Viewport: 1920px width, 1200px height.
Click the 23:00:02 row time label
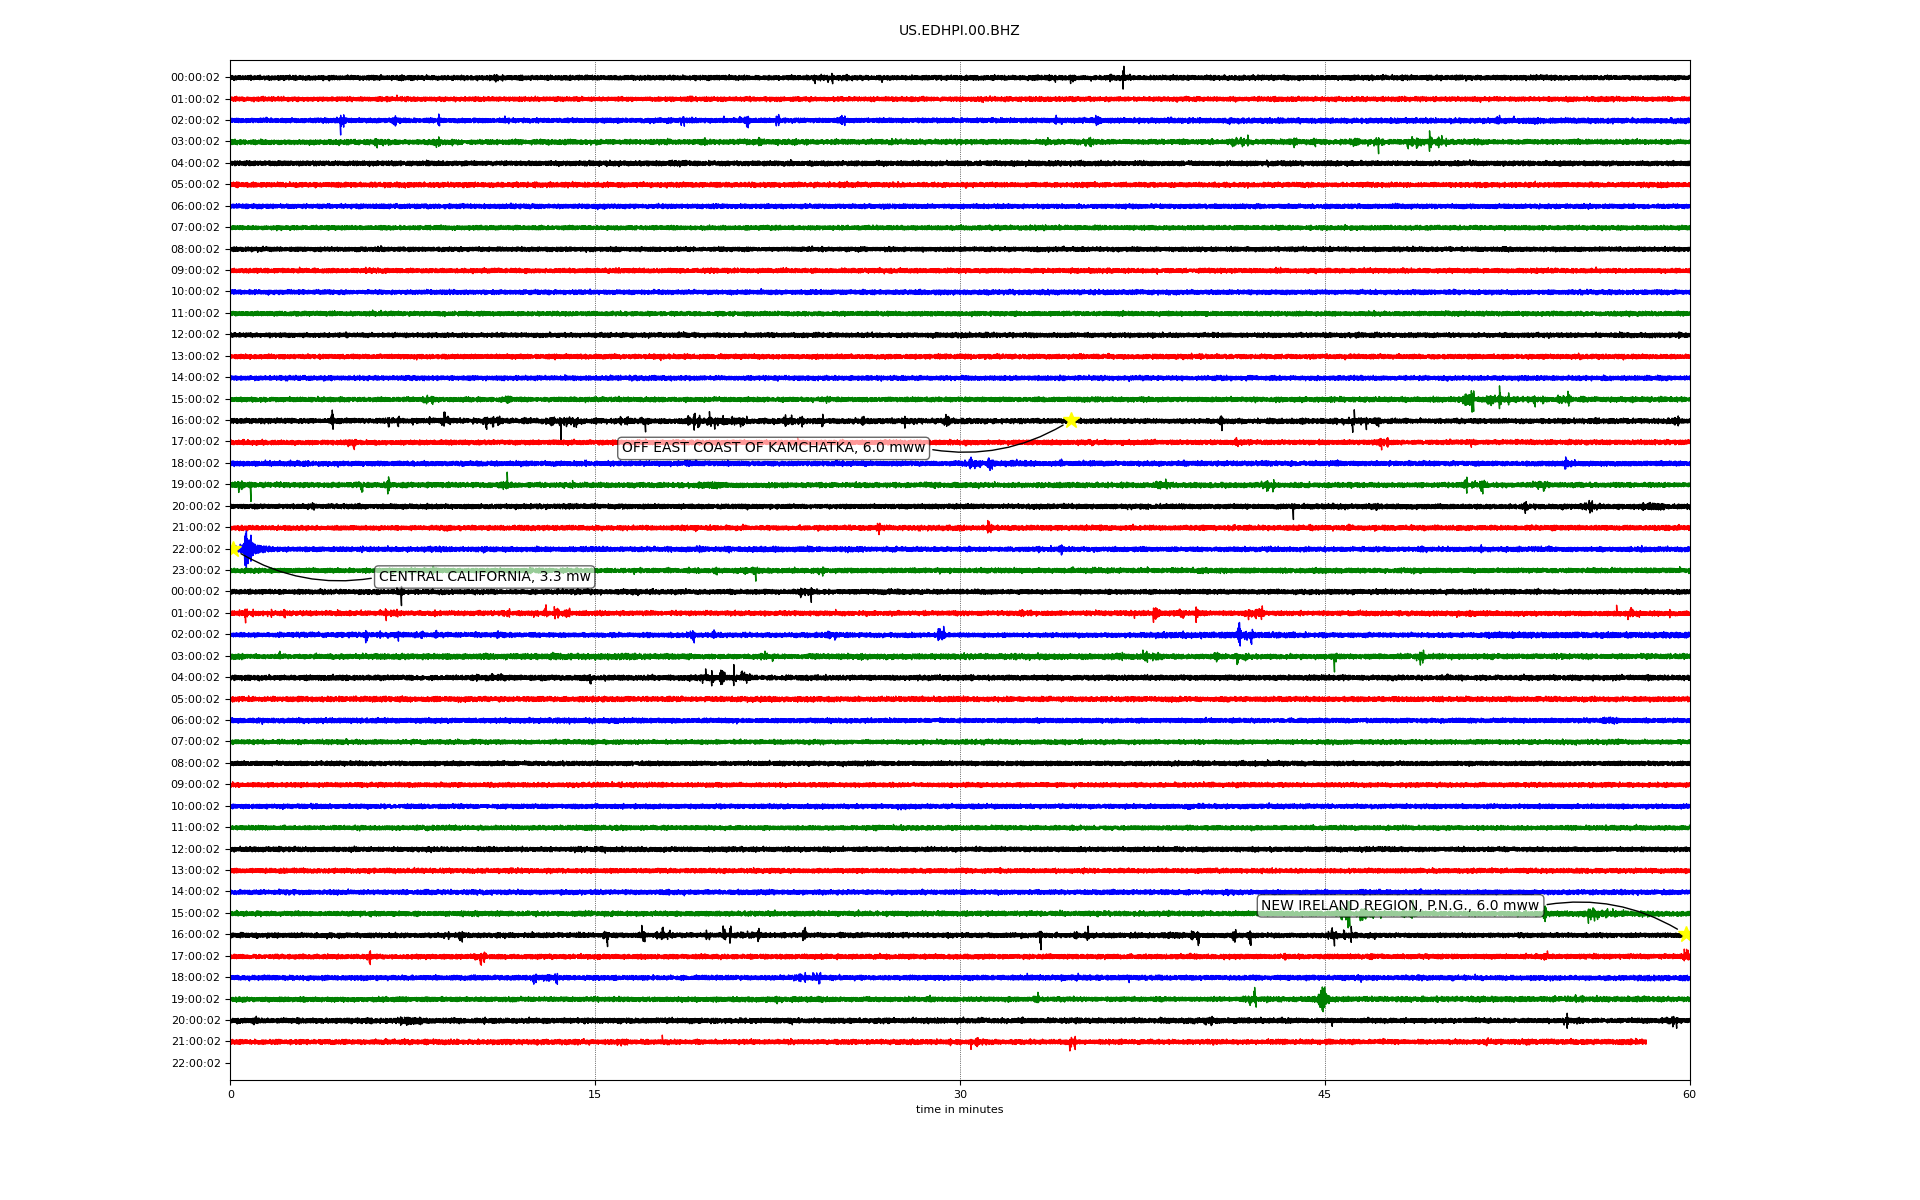[x=196, y=571]
